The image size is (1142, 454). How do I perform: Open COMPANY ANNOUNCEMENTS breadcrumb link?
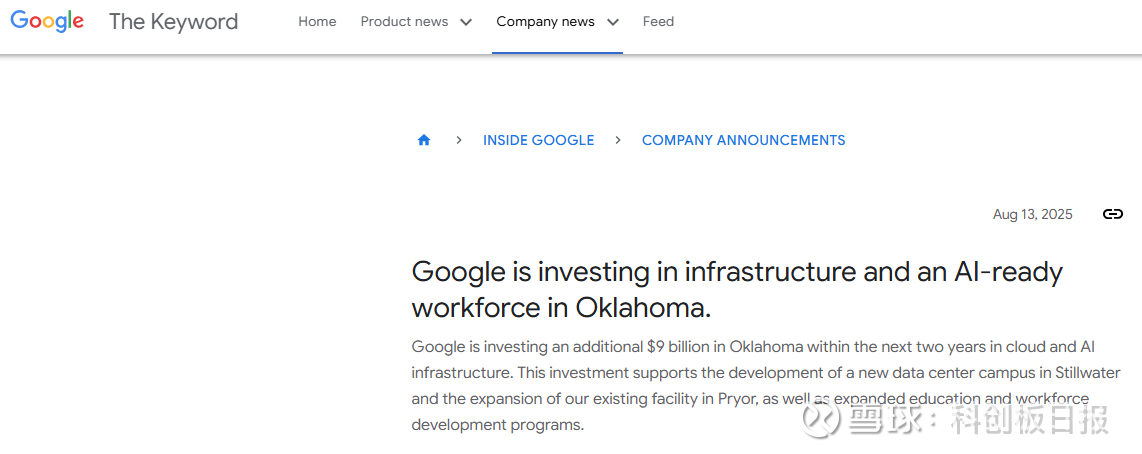tap(743, 140)
